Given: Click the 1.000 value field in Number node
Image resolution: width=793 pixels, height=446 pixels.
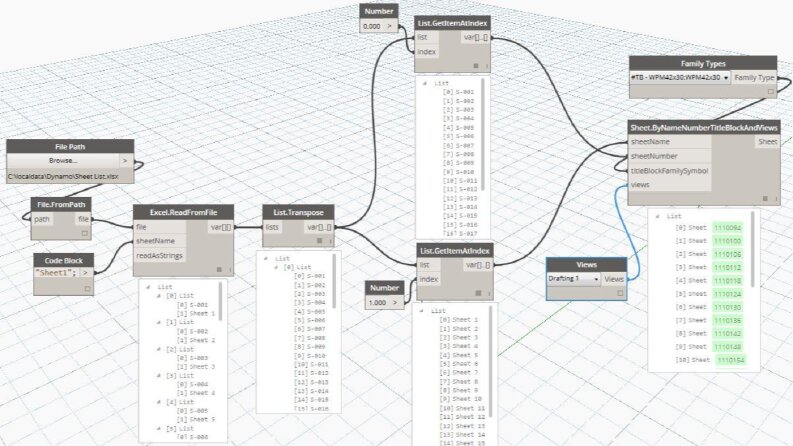Looking at the screenshot, I should 378,302.
